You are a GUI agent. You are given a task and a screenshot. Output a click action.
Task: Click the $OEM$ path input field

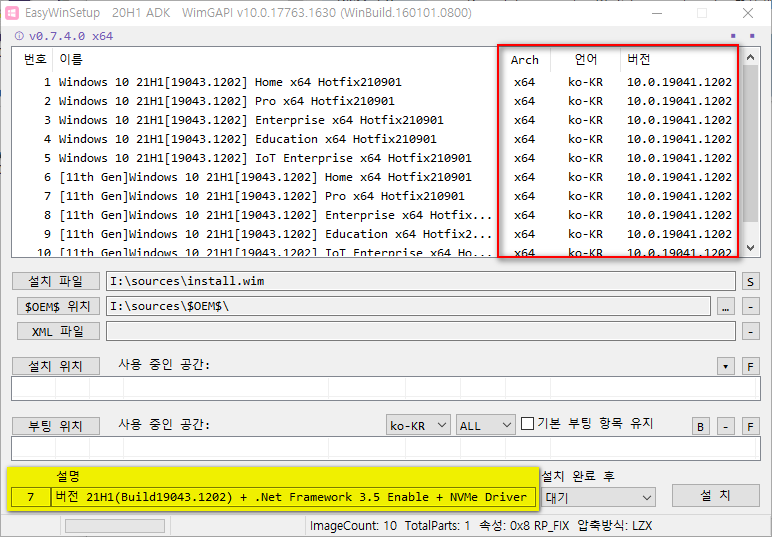[x=408, y=306]
